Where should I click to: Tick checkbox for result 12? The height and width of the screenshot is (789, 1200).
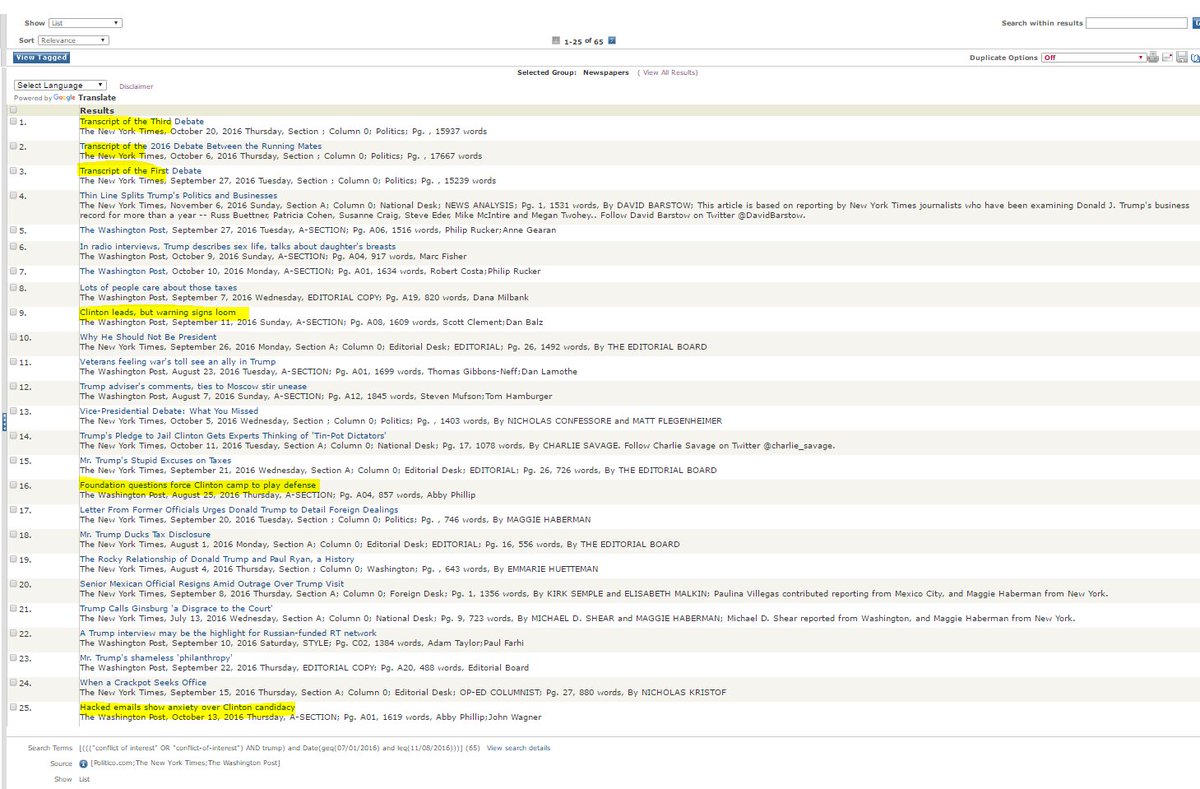coord(13,386)
